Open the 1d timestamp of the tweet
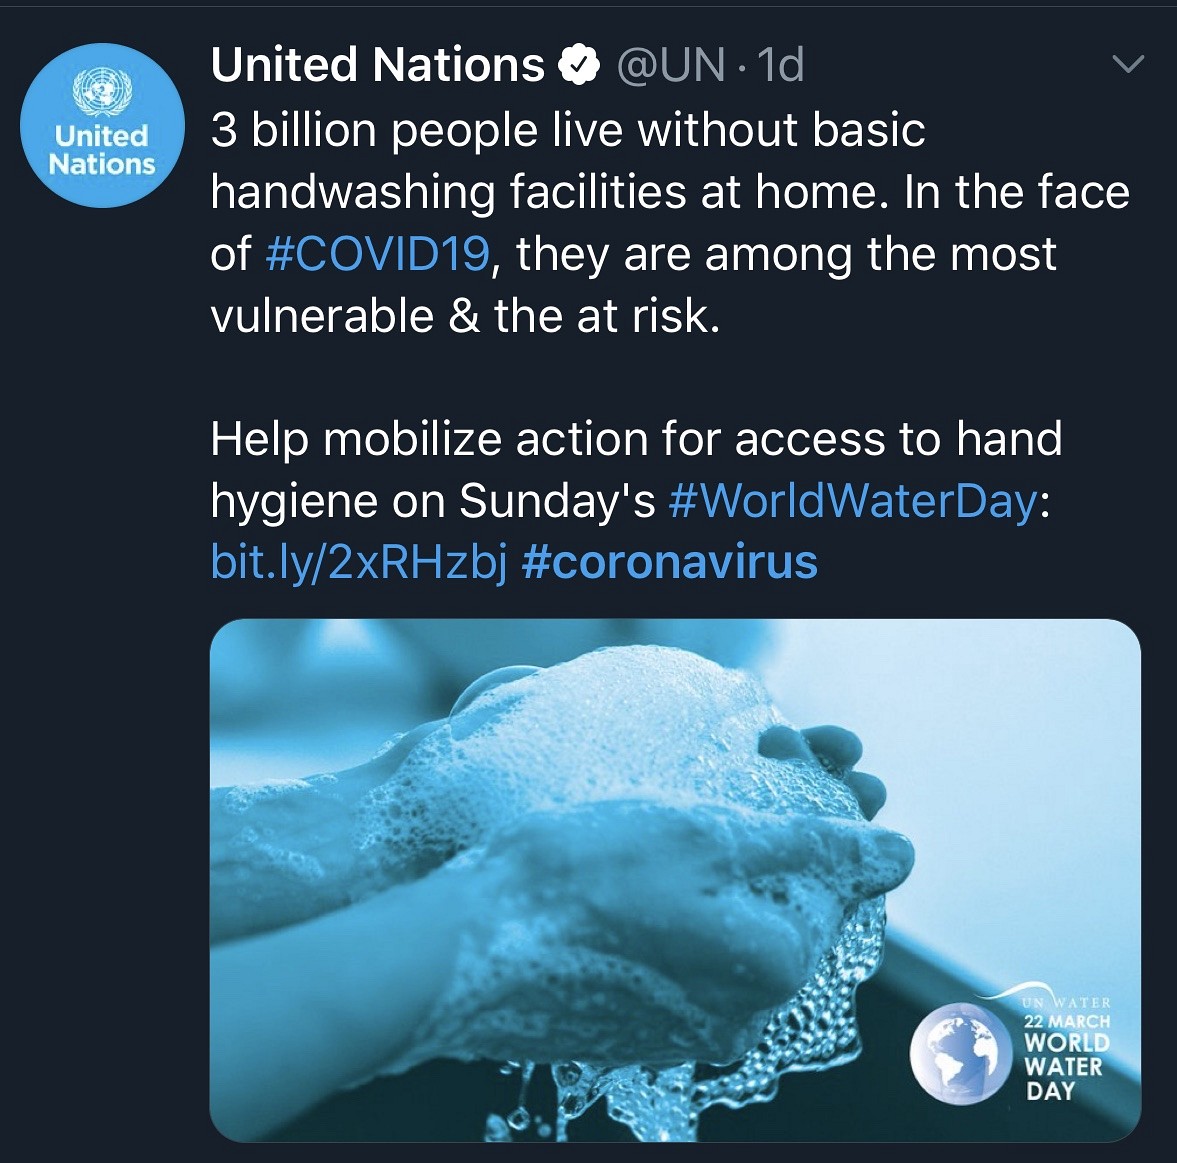This screenshot has height=1163, width=1177. click(781, 65)
